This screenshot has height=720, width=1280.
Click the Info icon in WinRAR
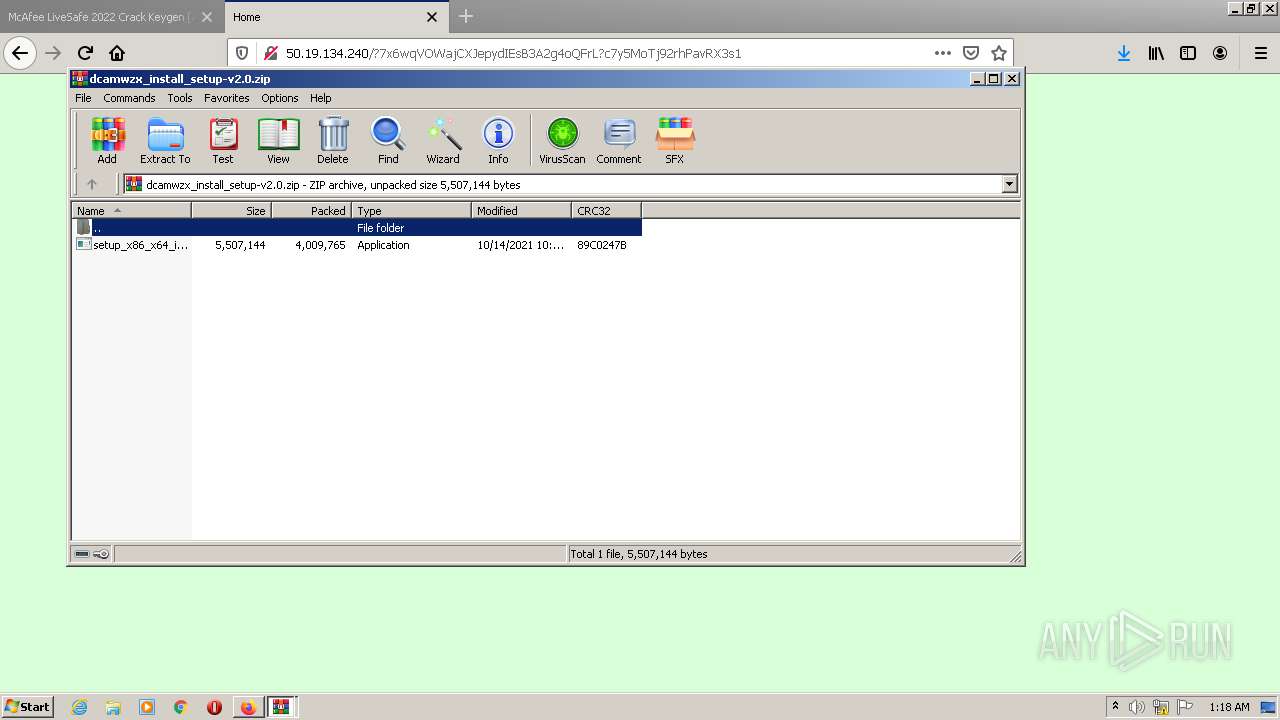click(x=498, y=140)
